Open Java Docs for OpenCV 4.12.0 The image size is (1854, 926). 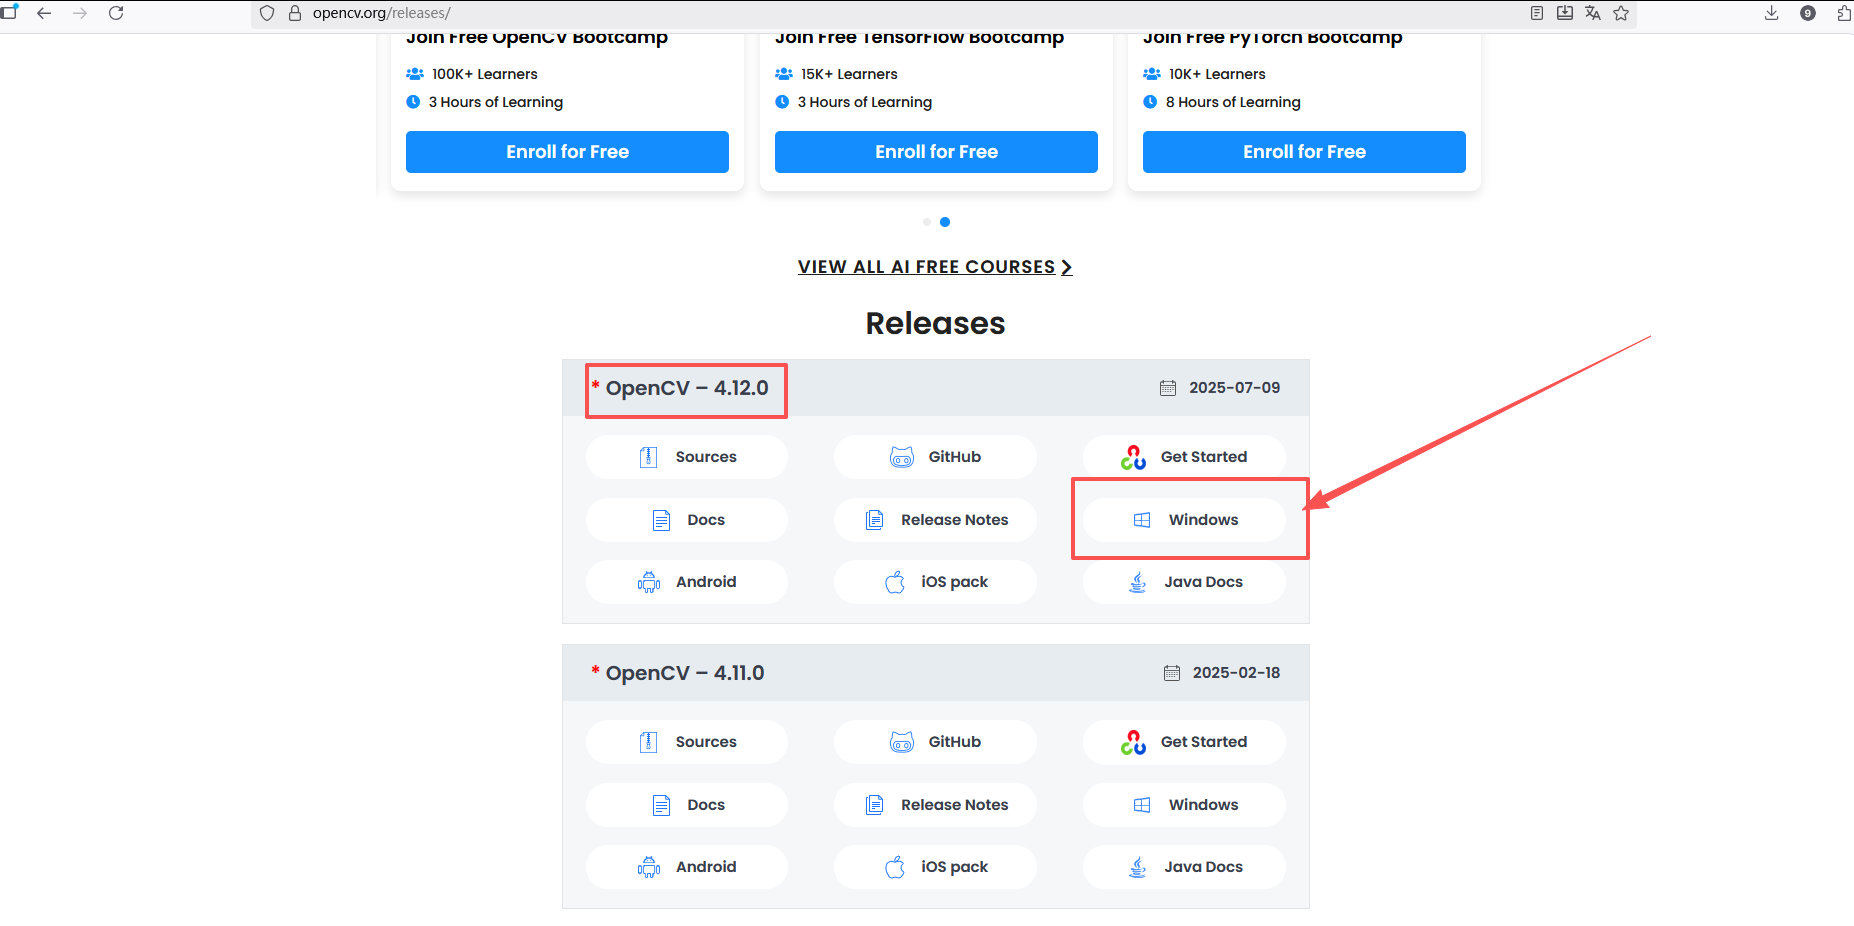click(1184, 582)
